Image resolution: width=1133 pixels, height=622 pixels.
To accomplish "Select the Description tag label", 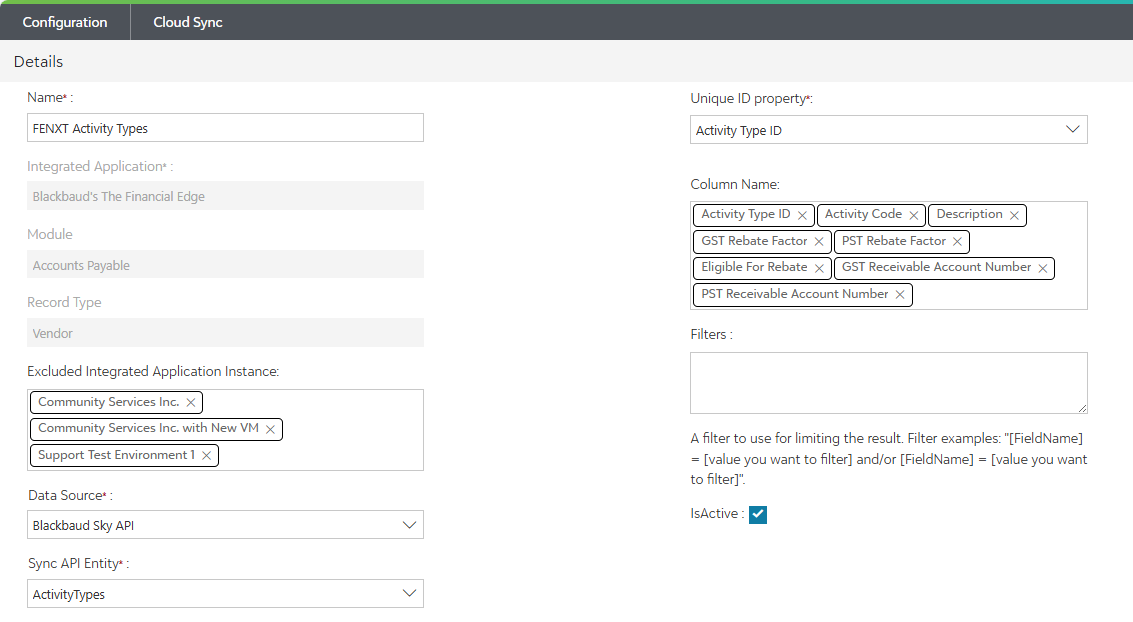I will point(969,214).
